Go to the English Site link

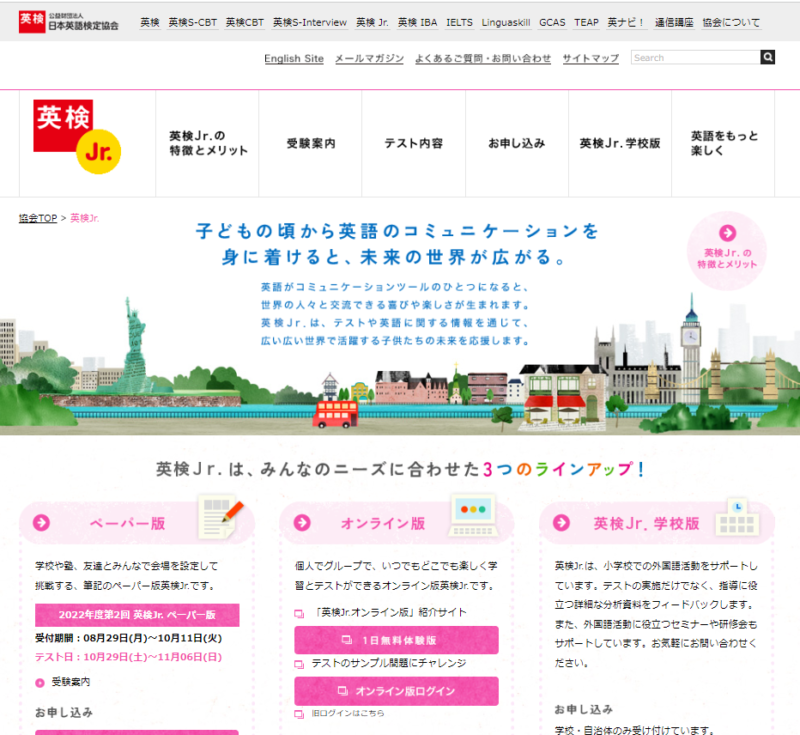point(294,58)
